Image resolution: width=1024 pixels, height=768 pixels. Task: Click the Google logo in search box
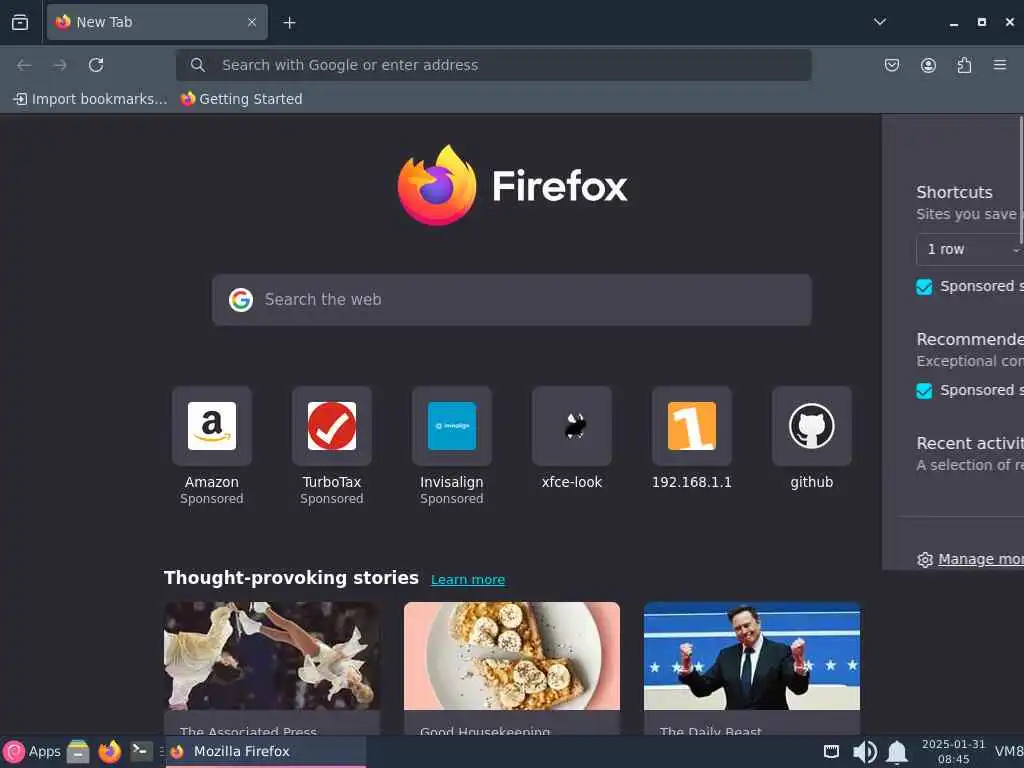[241, 300]
